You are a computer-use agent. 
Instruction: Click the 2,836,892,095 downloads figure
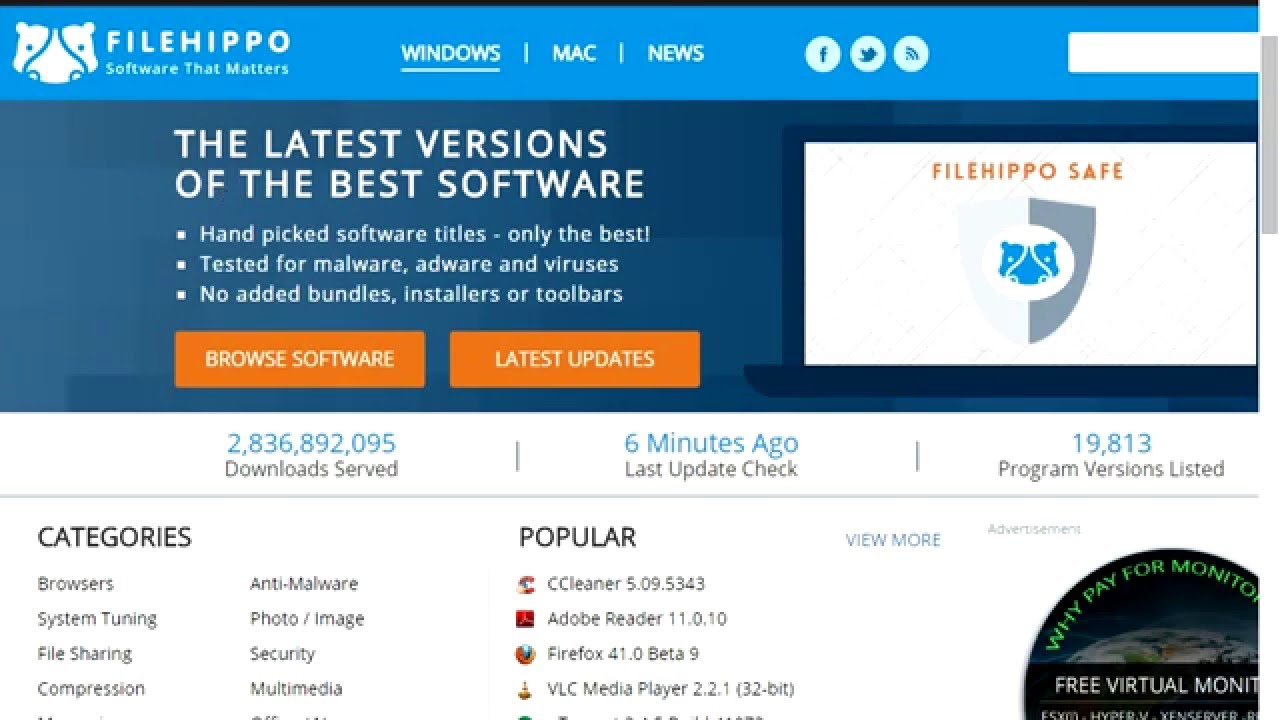(x=311, y=443)
